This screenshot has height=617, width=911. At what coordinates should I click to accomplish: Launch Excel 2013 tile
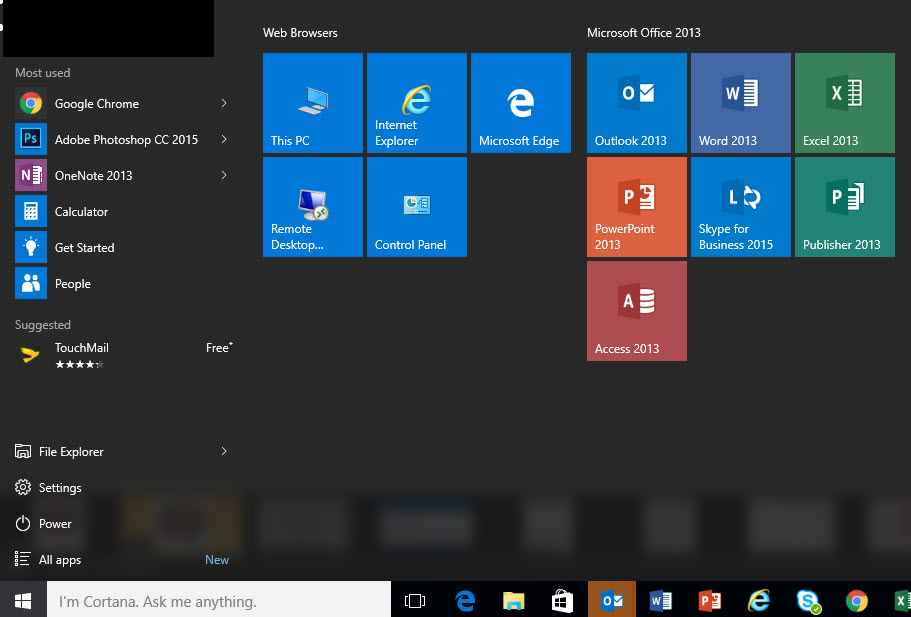[x=845, y=103]
